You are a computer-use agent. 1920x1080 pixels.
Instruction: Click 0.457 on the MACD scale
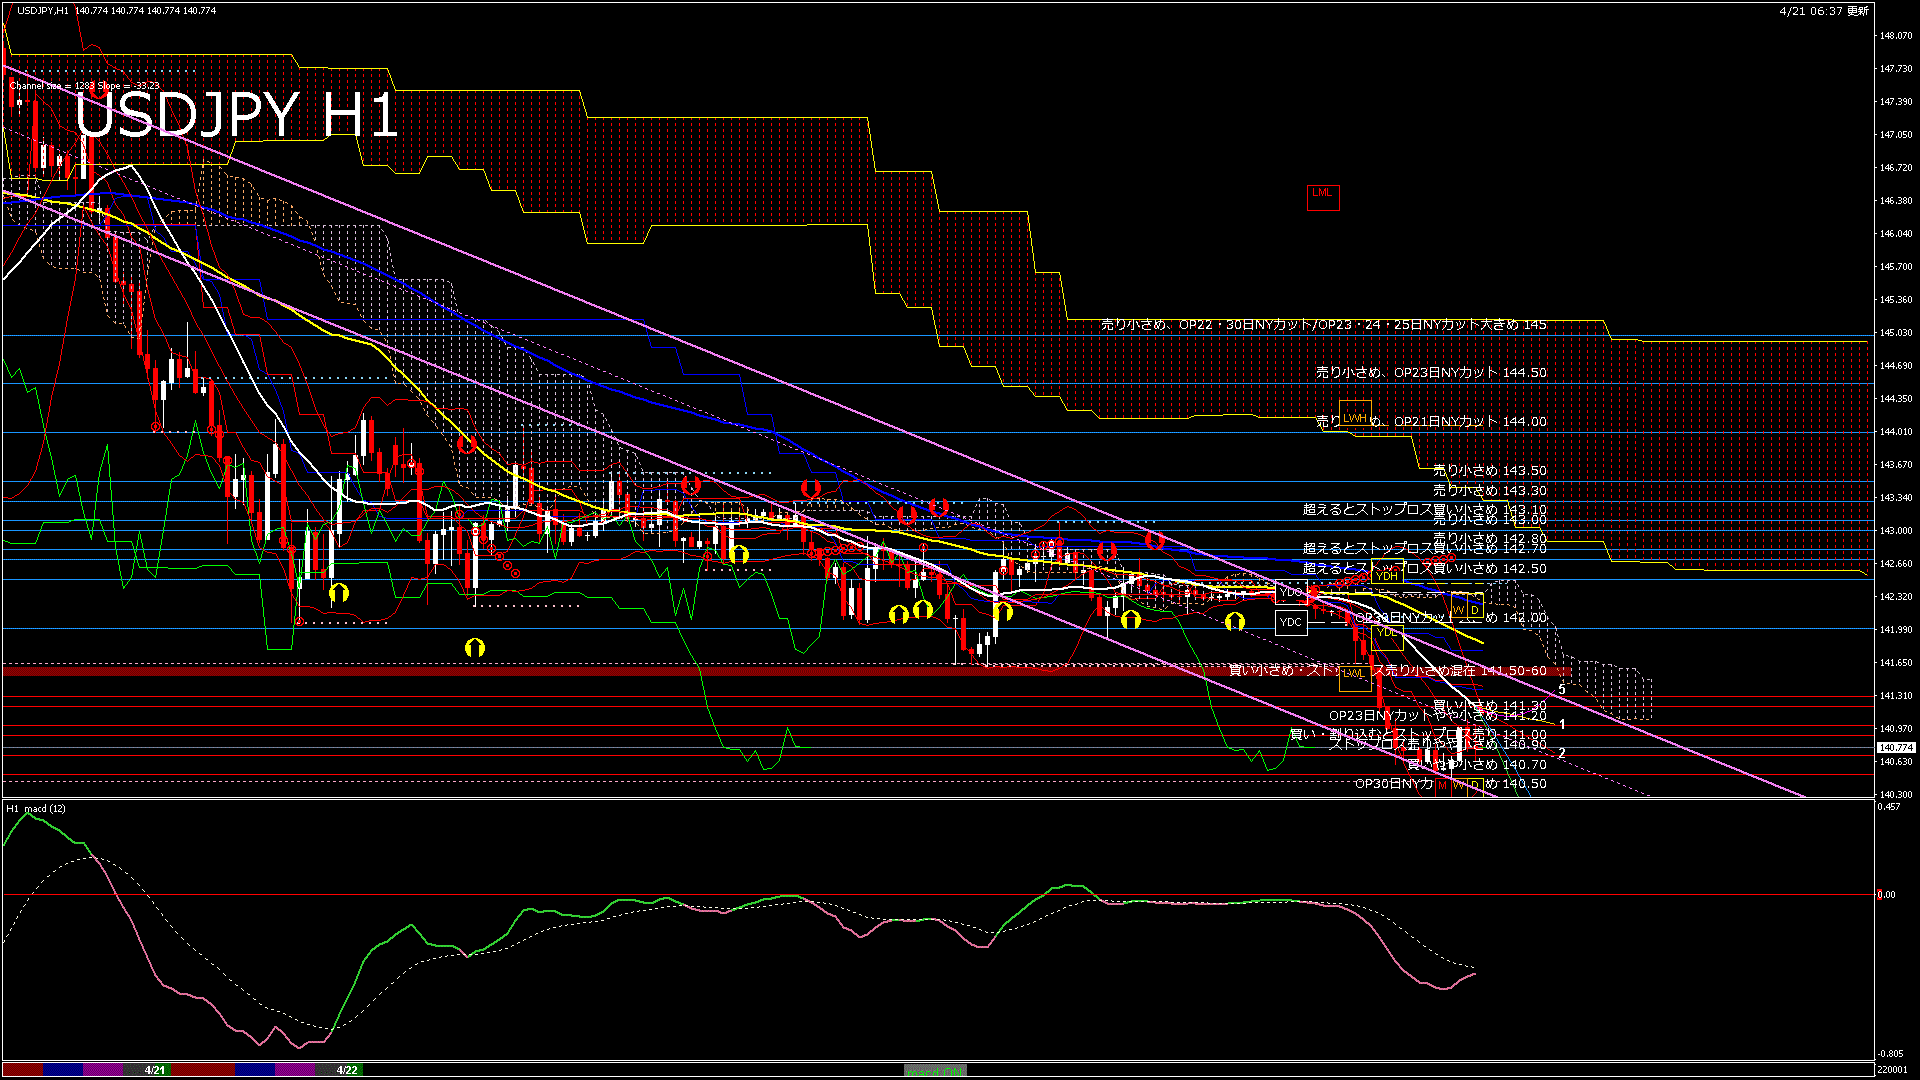pos(1890,807)
